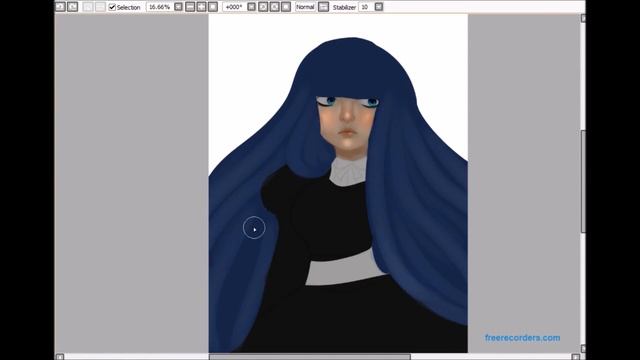This screenshot has width=640, height=360.
Task: Click the Normal view mode field
Action: (x=305, y=7)
